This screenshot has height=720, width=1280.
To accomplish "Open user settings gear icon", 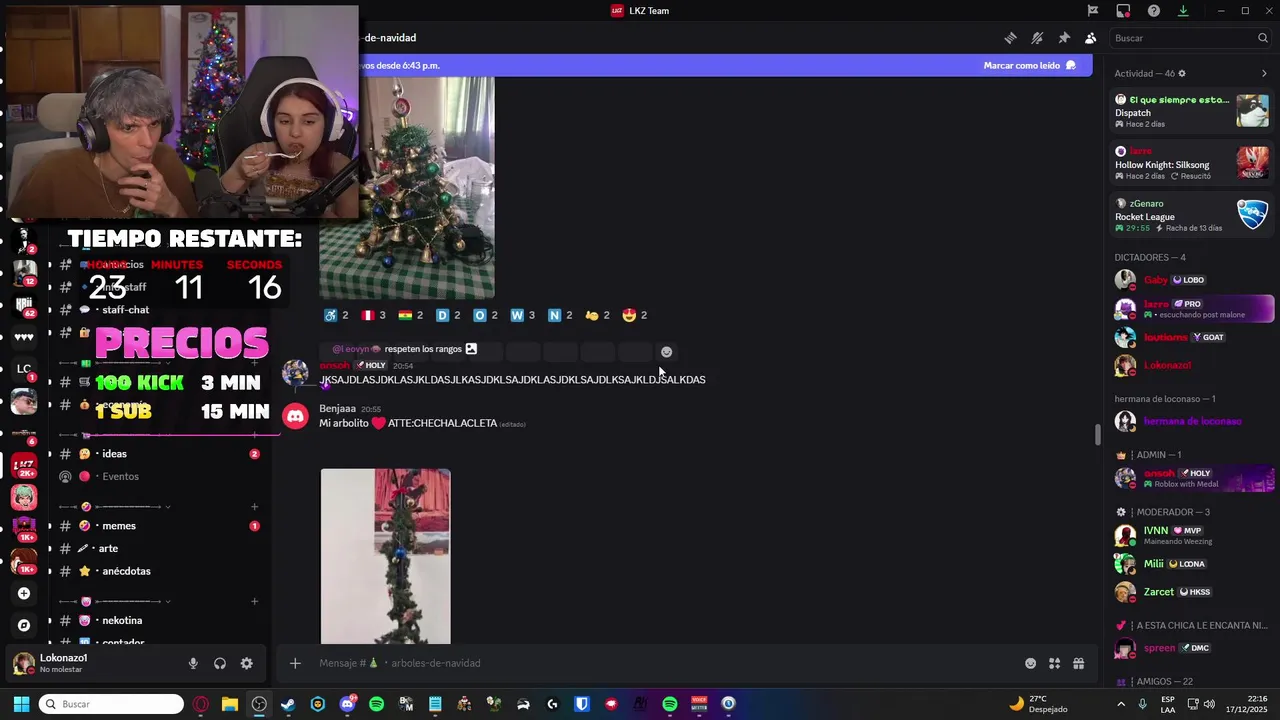I will 246,663.
